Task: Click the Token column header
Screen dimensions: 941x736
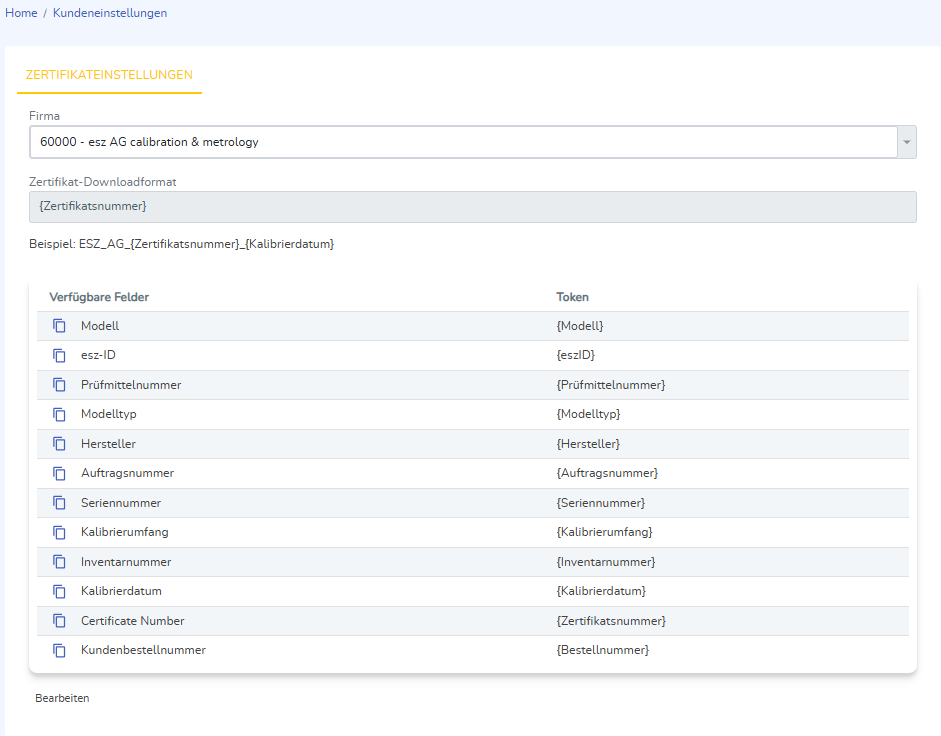Action: pyautogui.click(x=573, y=297)
